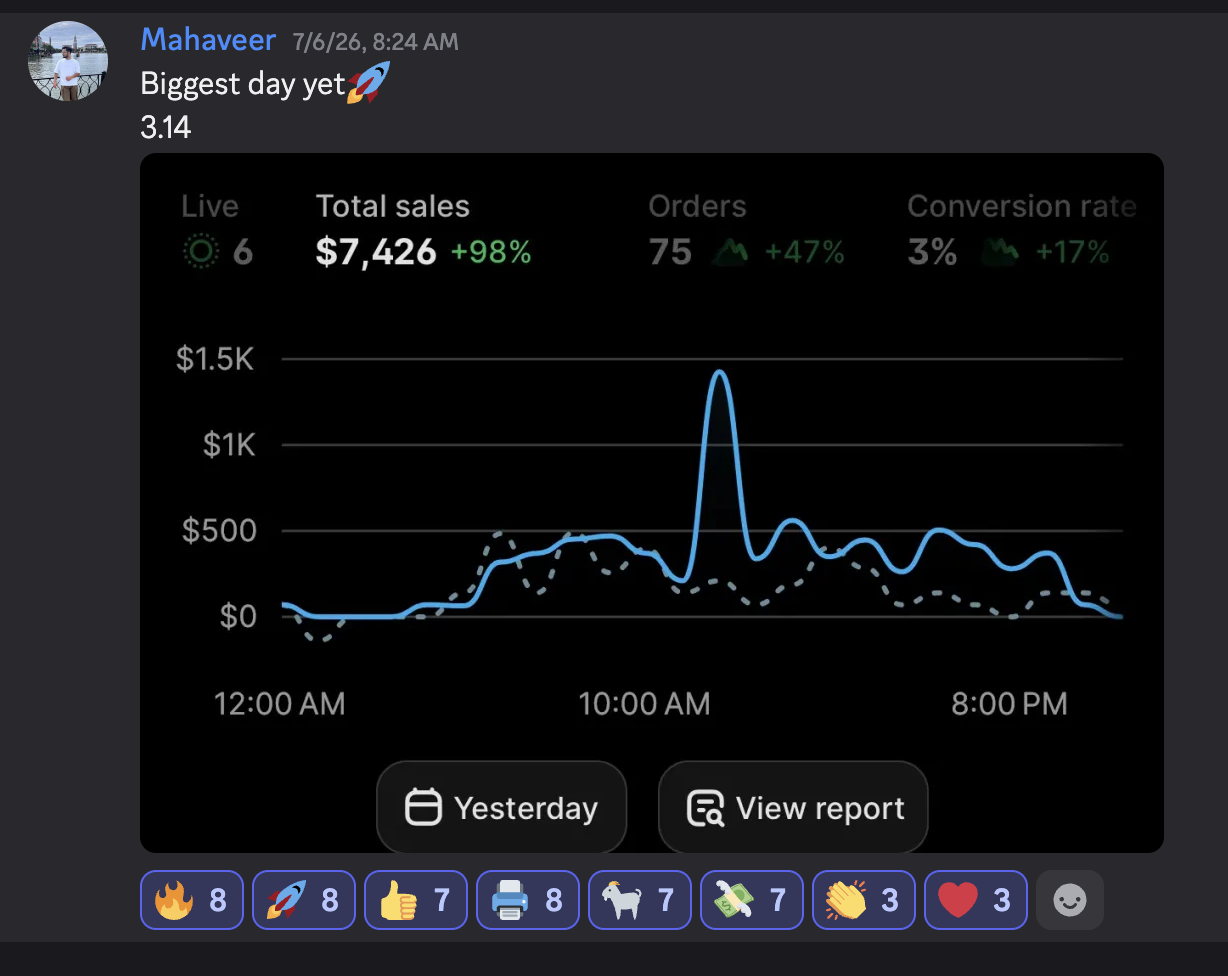1228x976 pixels.
Task: Click the 8:00 PM axis label
Action: click(x=1009, y=704)
